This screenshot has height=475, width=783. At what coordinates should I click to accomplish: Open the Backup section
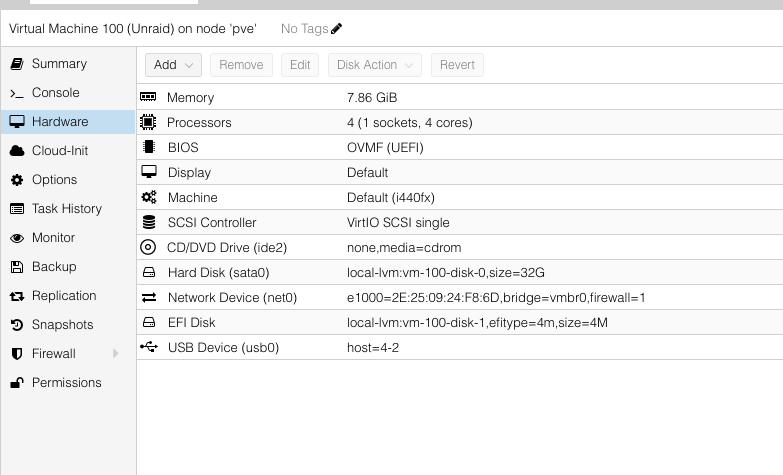pos(68,267)
